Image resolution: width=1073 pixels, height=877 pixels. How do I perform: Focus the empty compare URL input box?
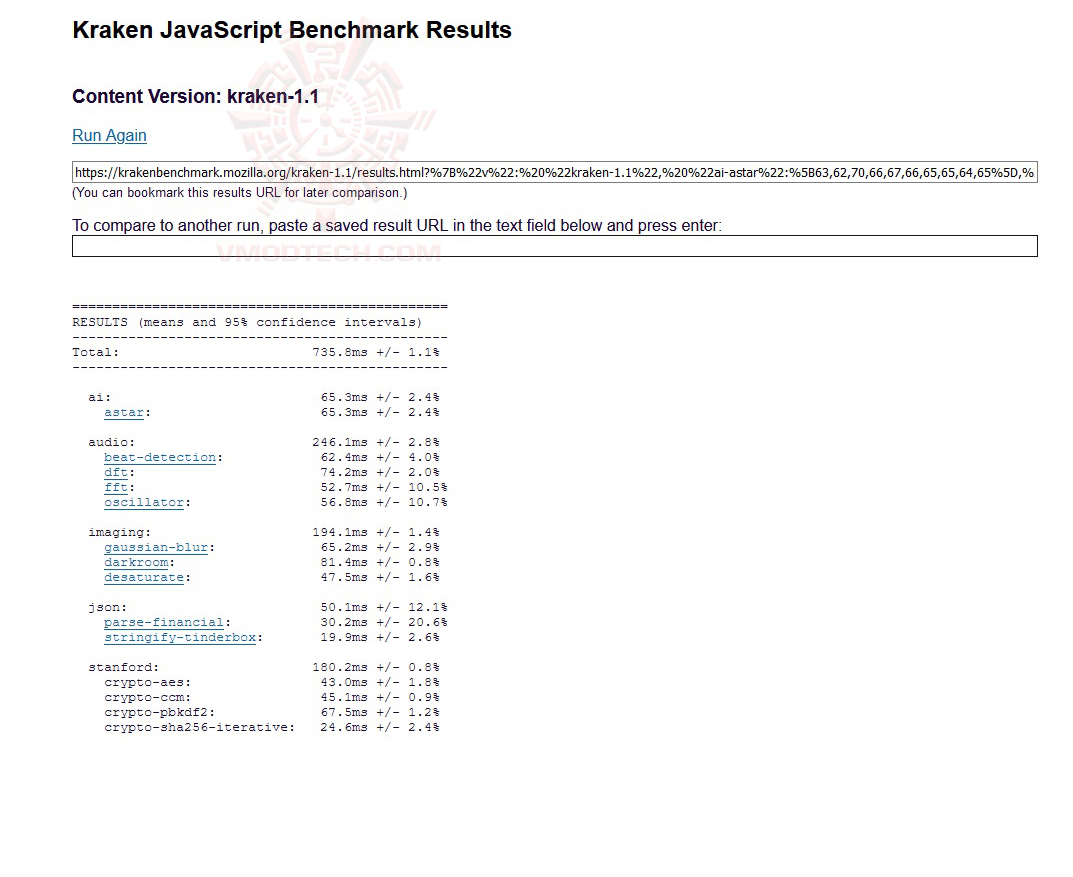pyautogui.click(x=554, y=246)
